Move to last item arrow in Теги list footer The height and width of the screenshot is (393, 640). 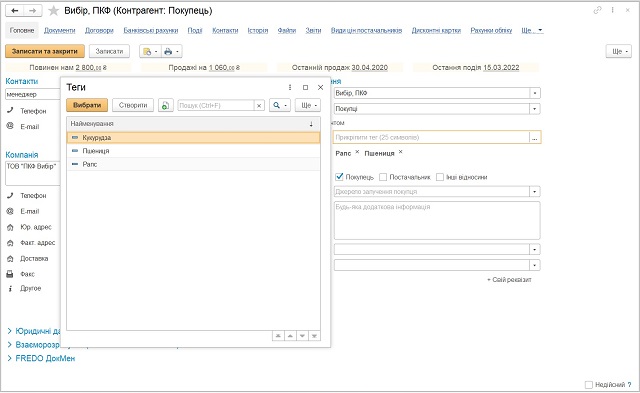314,335
